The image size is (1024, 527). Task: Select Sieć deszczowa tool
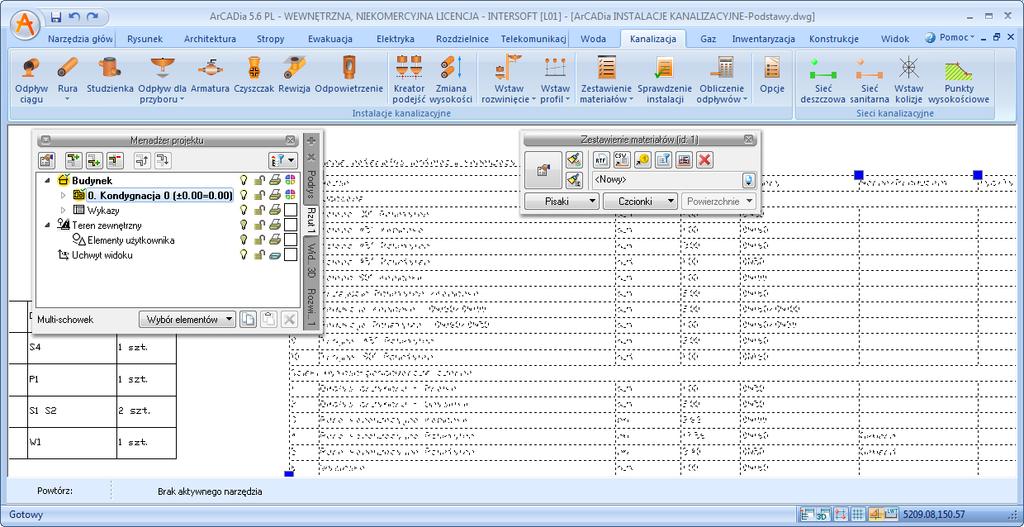pos(821,80)
